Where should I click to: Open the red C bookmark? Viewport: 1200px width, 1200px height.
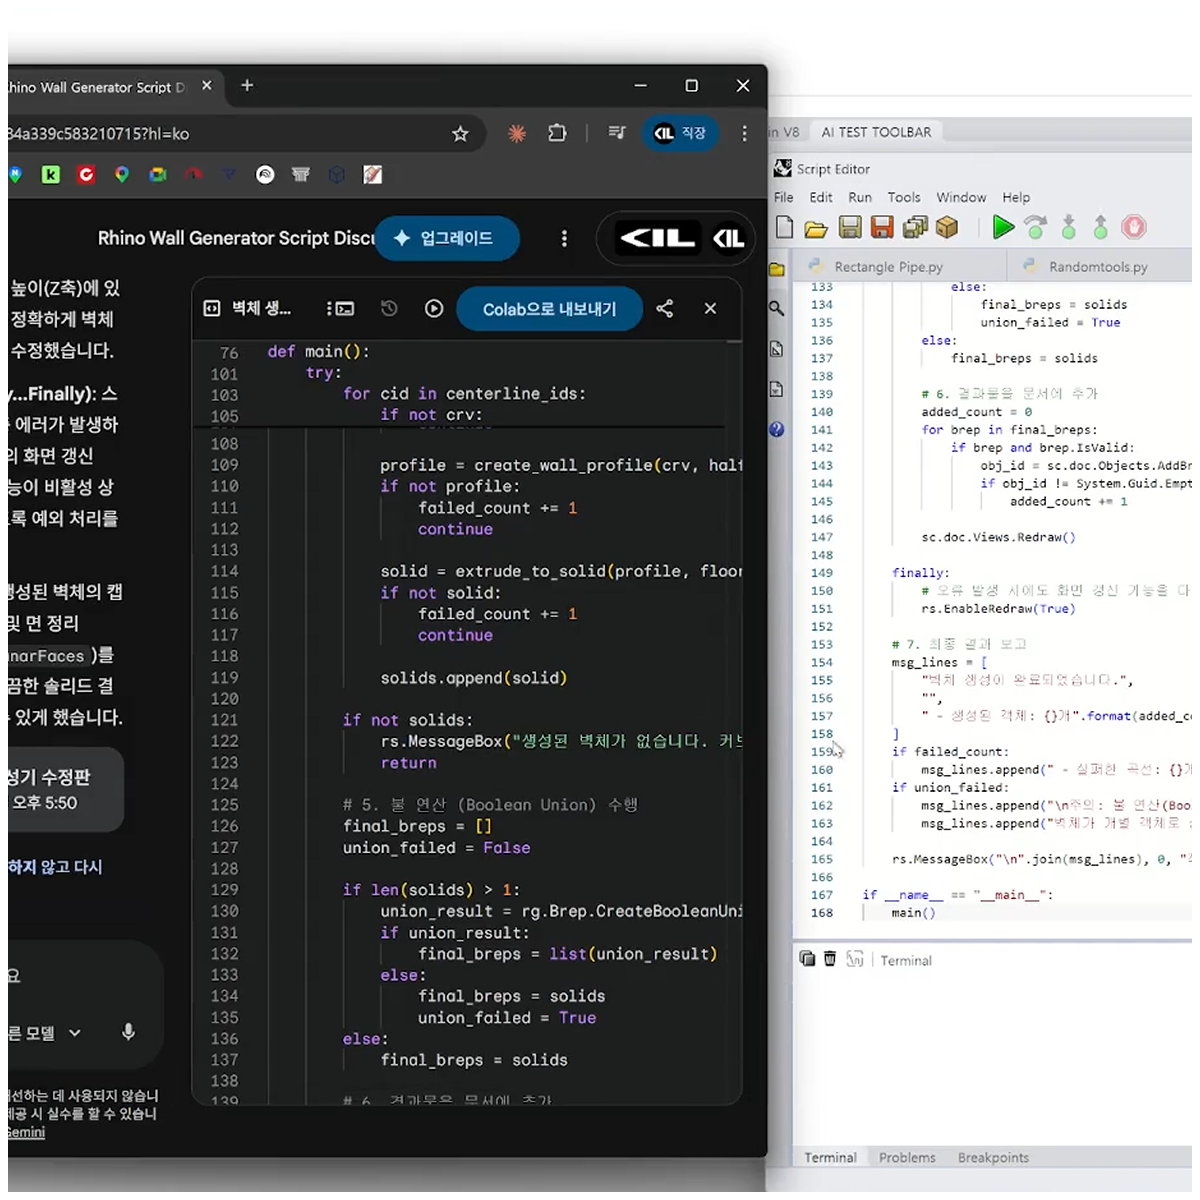click(86, 175)
